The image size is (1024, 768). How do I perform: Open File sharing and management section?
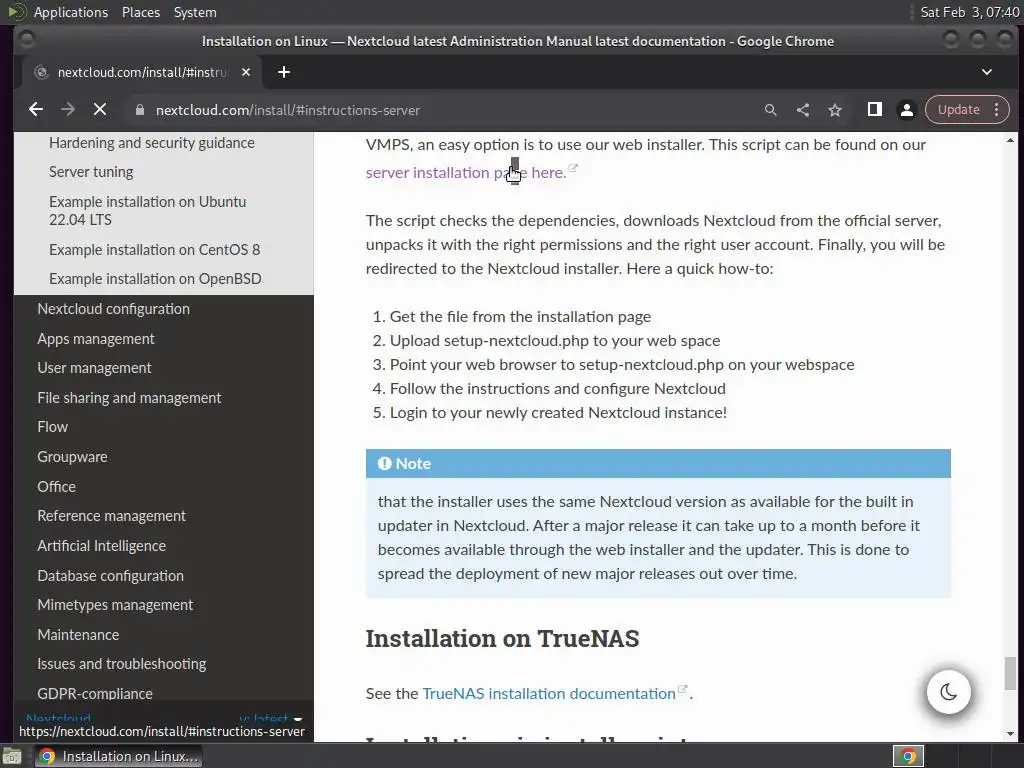(129, 398)
